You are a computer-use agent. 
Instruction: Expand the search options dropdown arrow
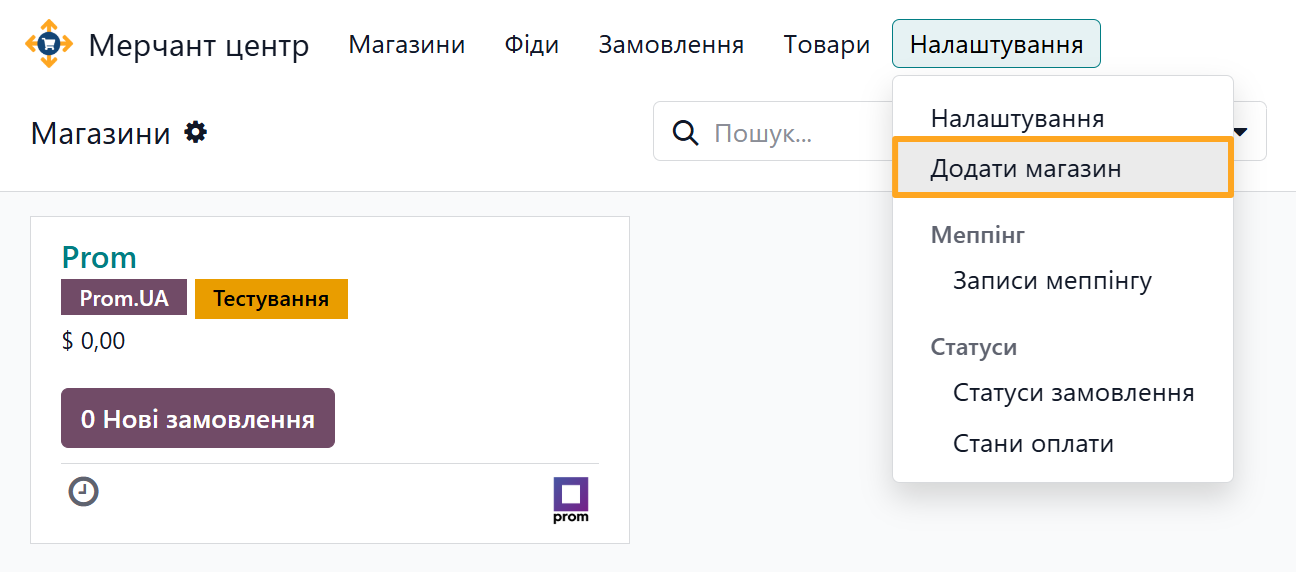pyautogui.click(x=1241, y=132)
